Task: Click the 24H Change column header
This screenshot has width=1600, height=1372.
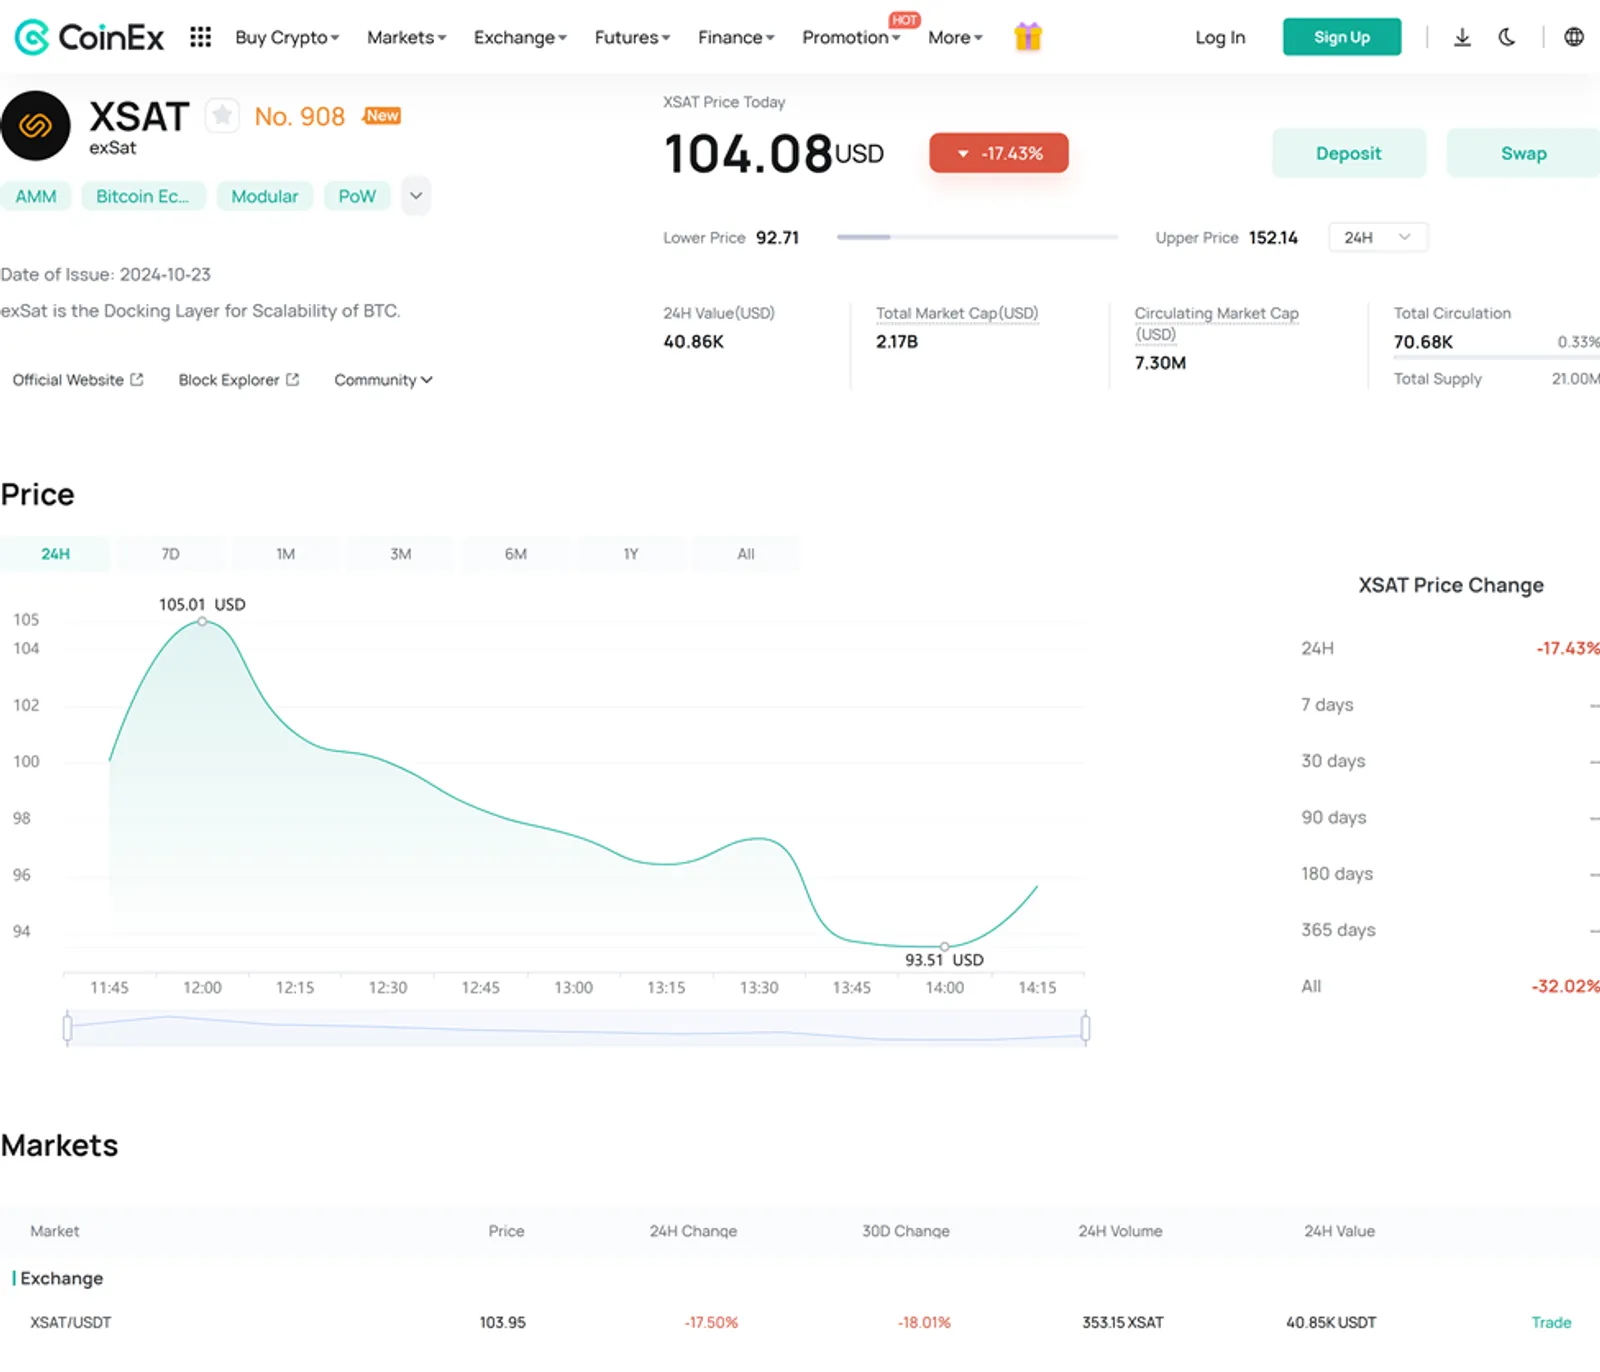Action: point(693,1231)
